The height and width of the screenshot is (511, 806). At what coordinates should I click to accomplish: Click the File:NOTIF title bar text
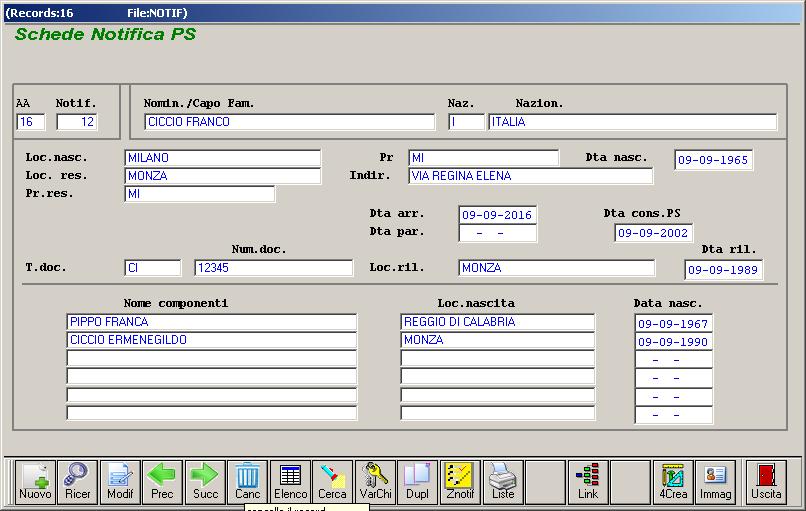tap(157, 13)
